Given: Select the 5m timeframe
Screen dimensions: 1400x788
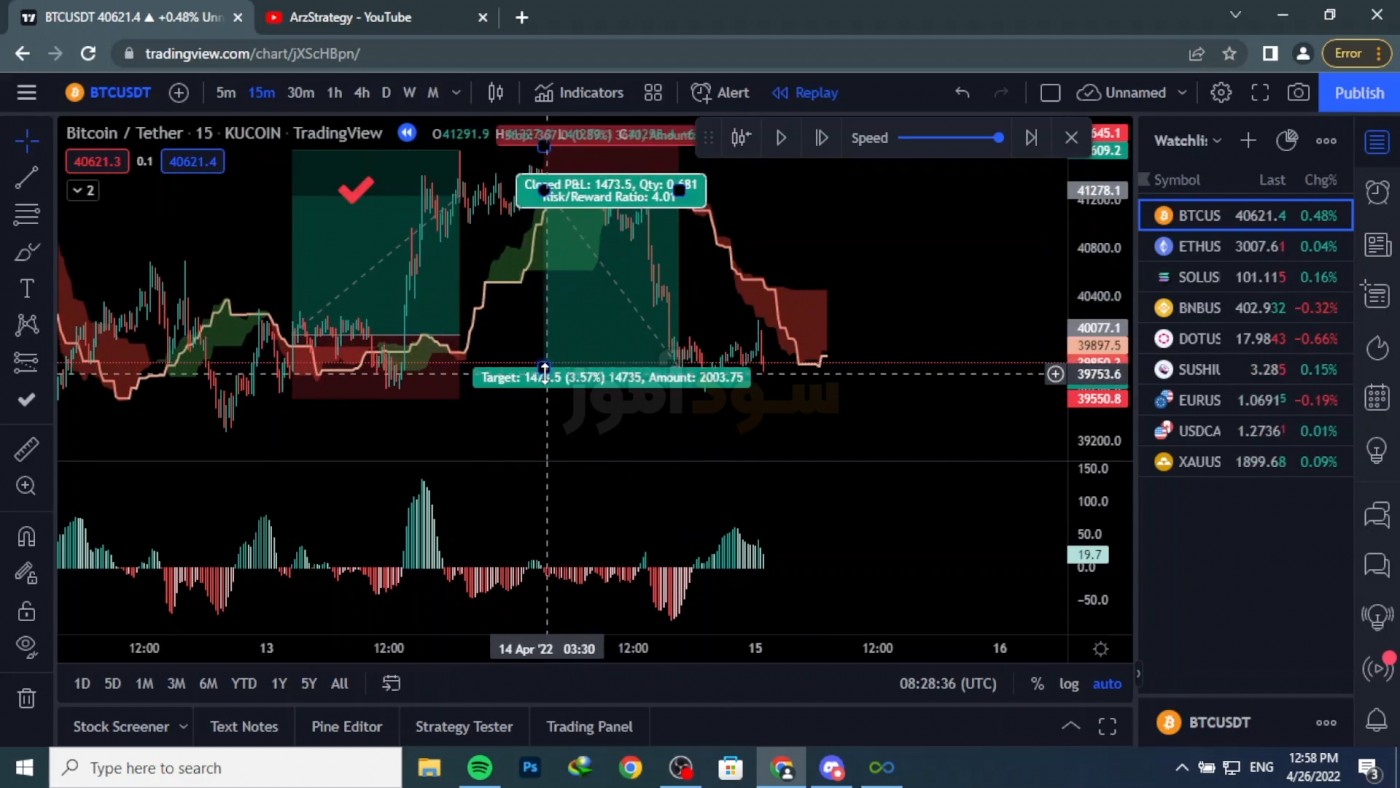Looking at the screenshot, I should coord(226,93).
